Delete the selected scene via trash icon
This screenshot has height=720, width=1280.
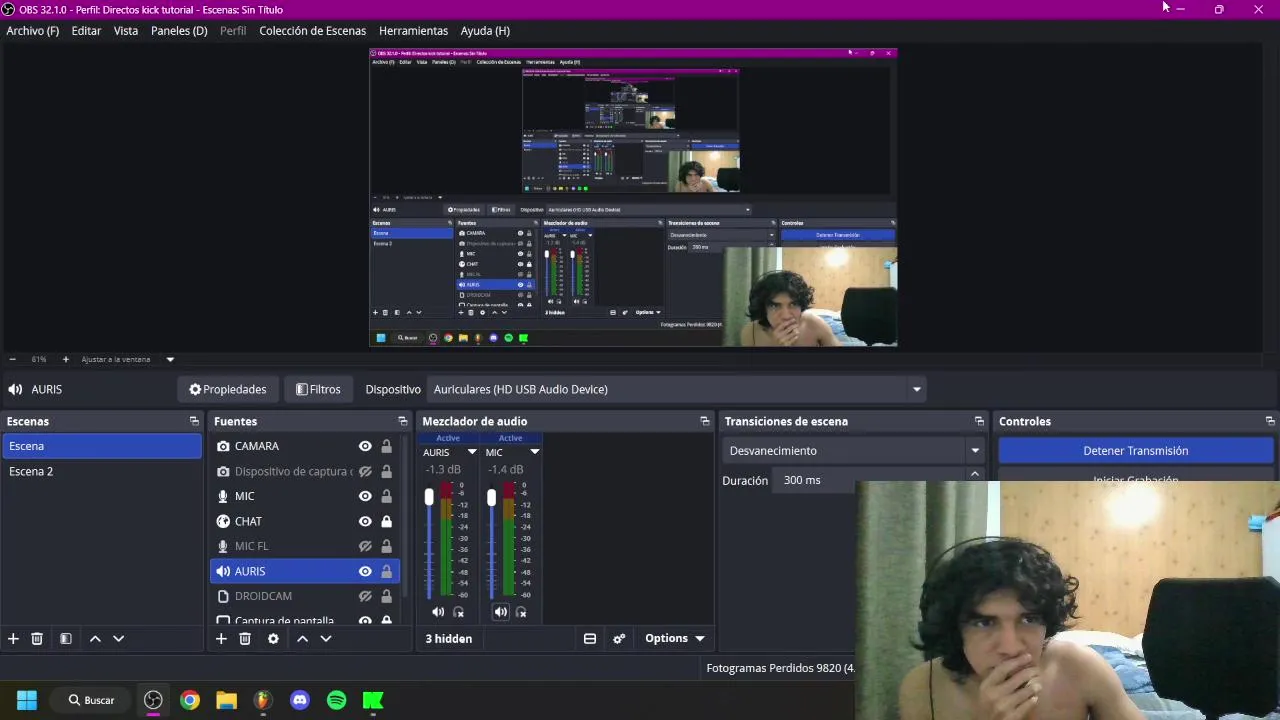tap(37, 639)
